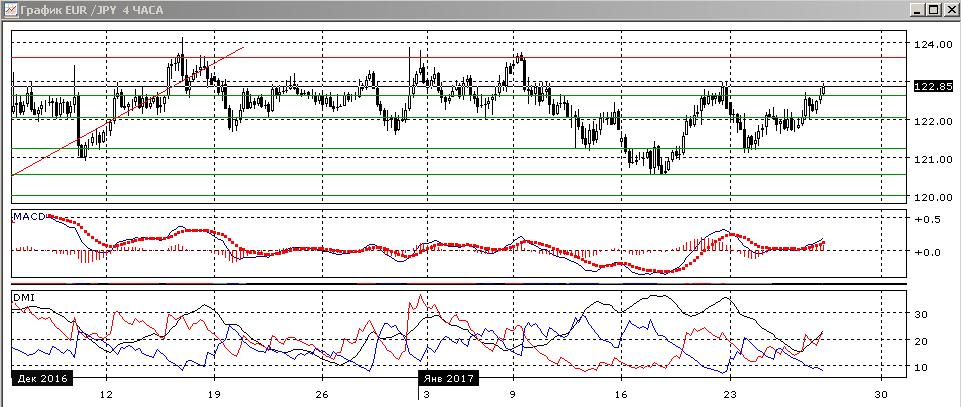
Task: Click the 124.00 price axis label
Action: pyautogui.click(x=932, y=45)
